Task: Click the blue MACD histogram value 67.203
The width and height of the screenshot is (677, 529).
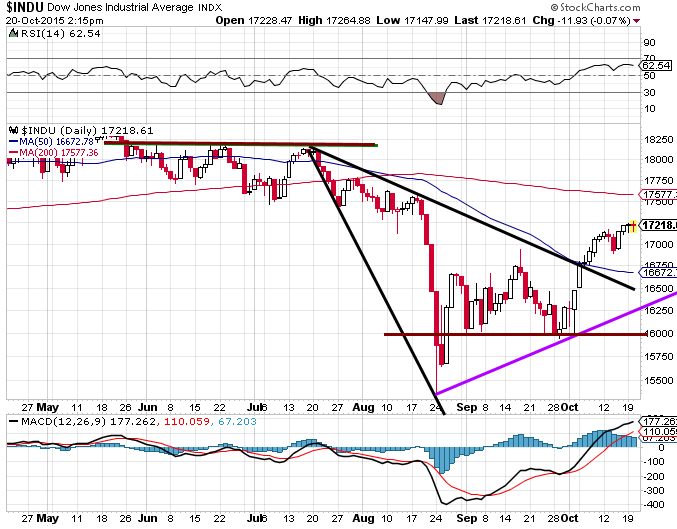Action: pyautogui.click(x=237, y=421)
